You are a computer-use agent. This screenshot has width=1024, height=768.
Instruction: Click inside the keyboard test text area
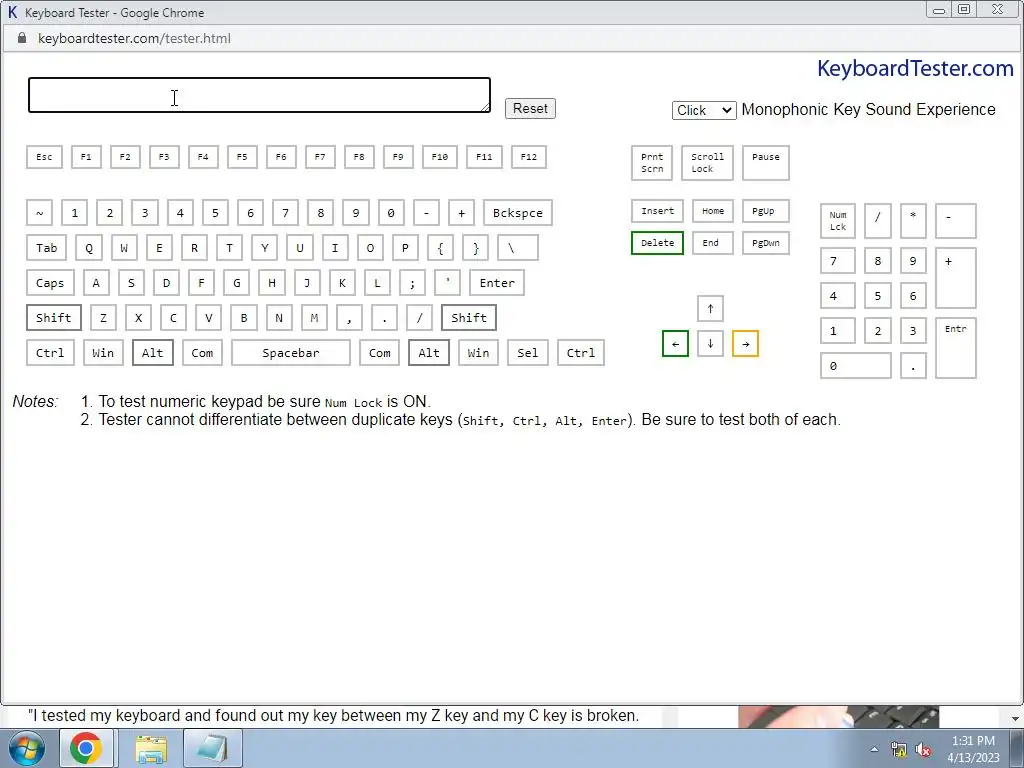pos(259,95)
